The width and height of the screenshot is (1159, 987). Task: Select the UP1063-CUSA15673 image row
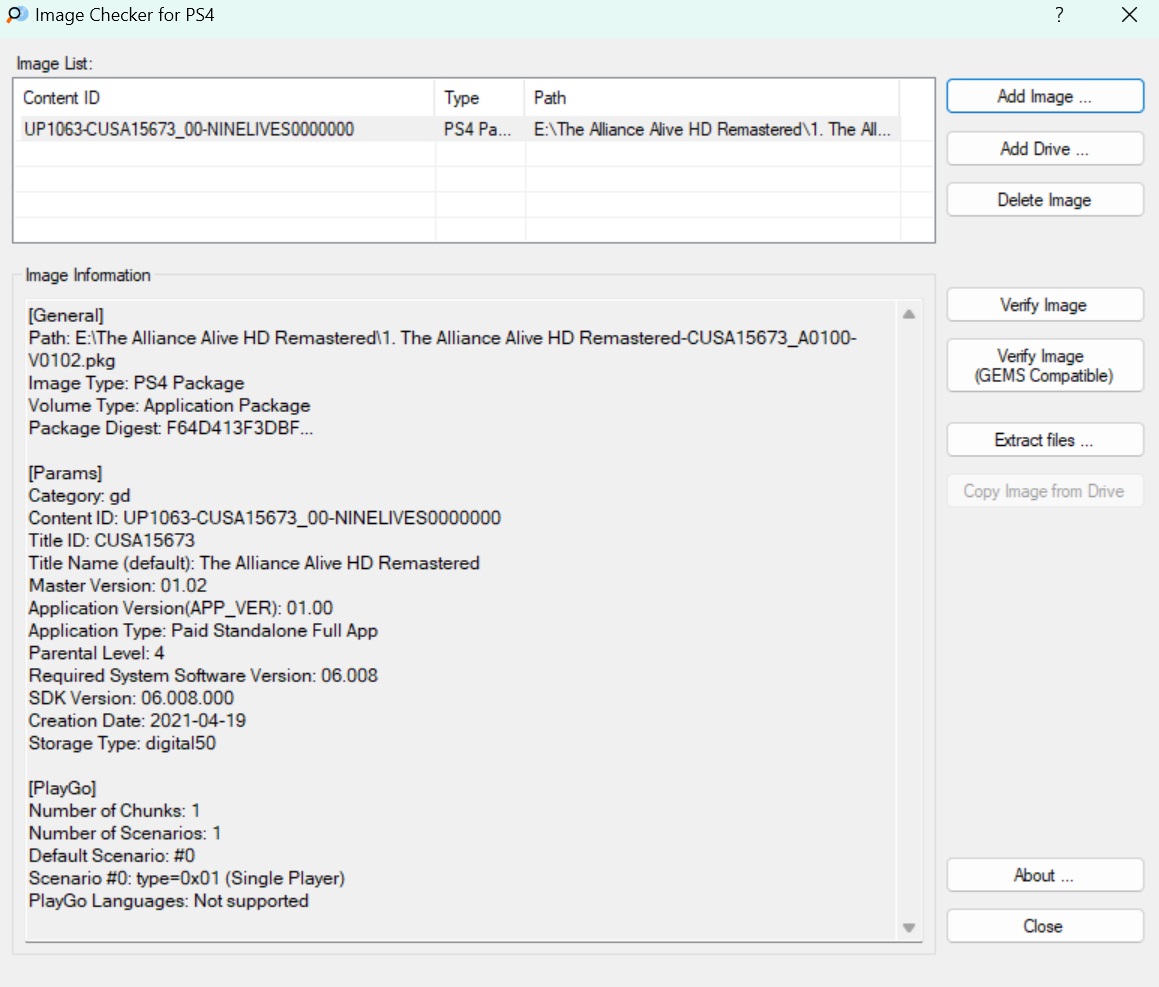(x=188, y=129)
